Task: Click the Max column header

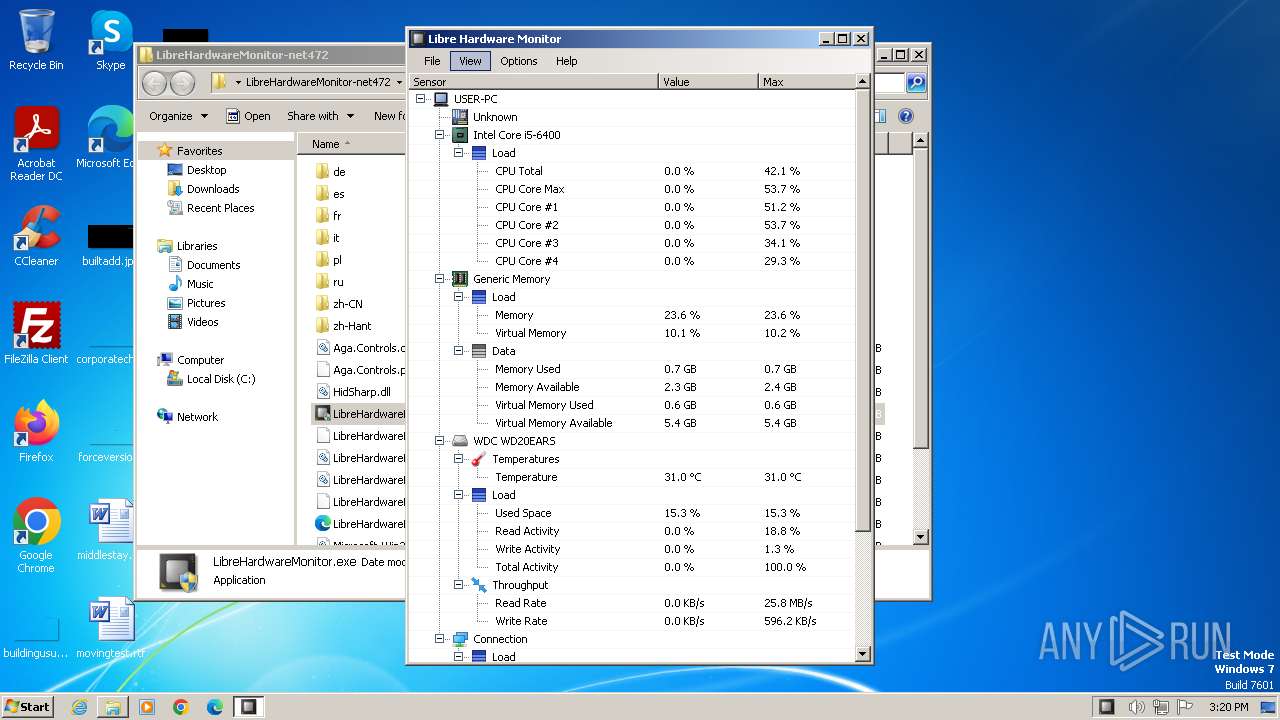Action: tap(806, 82)
